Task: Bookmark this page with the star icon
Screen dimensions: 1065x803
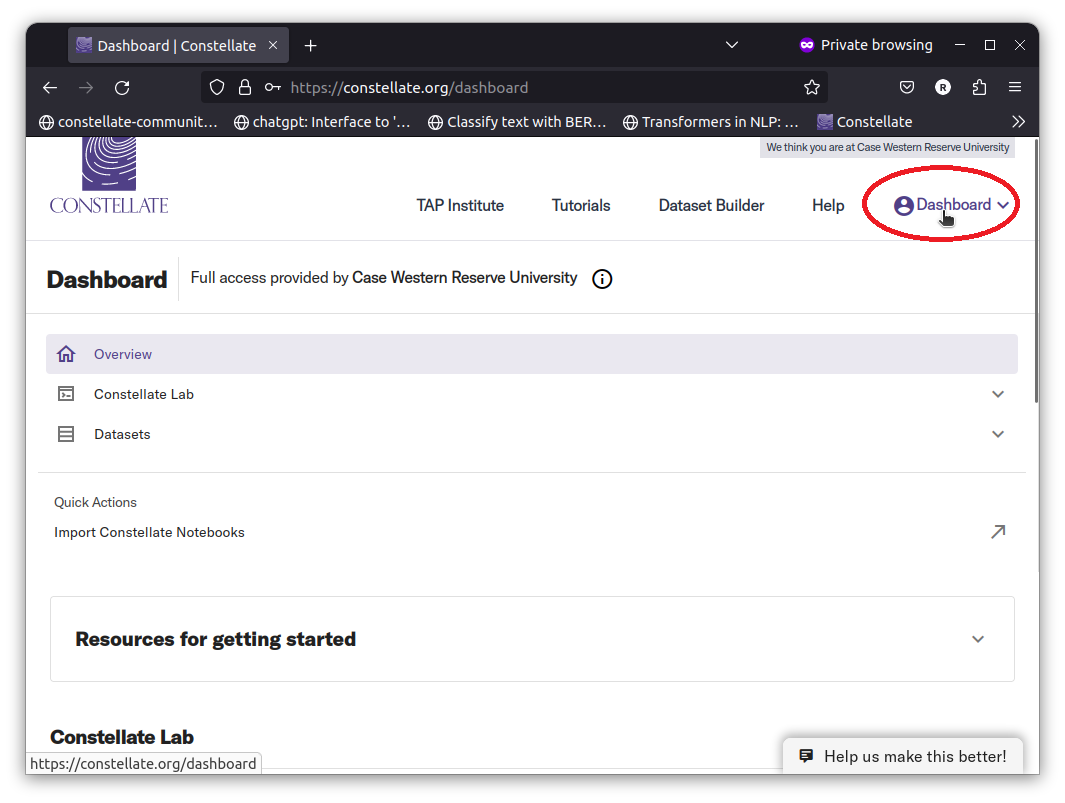Action: tap(812, 88)
